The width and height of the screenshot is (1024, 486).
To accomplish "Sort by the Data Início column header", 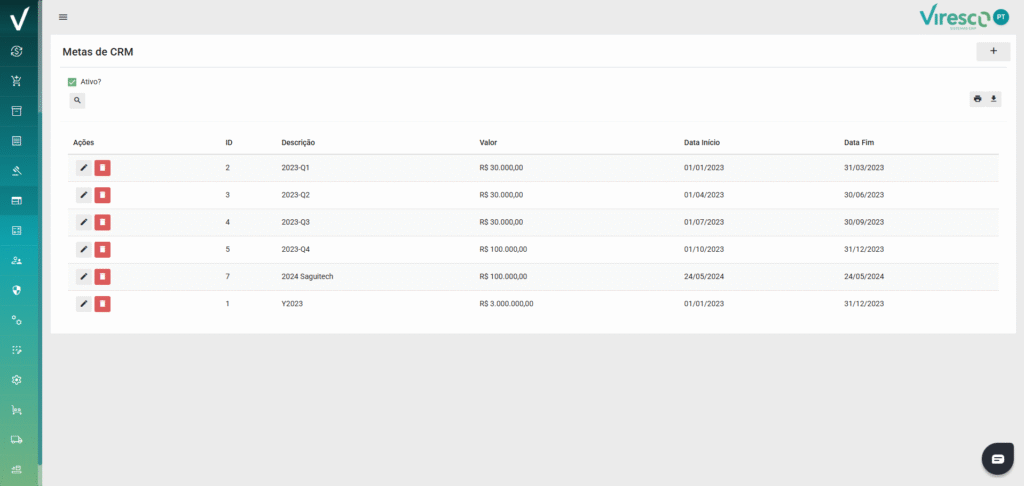I will click(x=702, y=143).
